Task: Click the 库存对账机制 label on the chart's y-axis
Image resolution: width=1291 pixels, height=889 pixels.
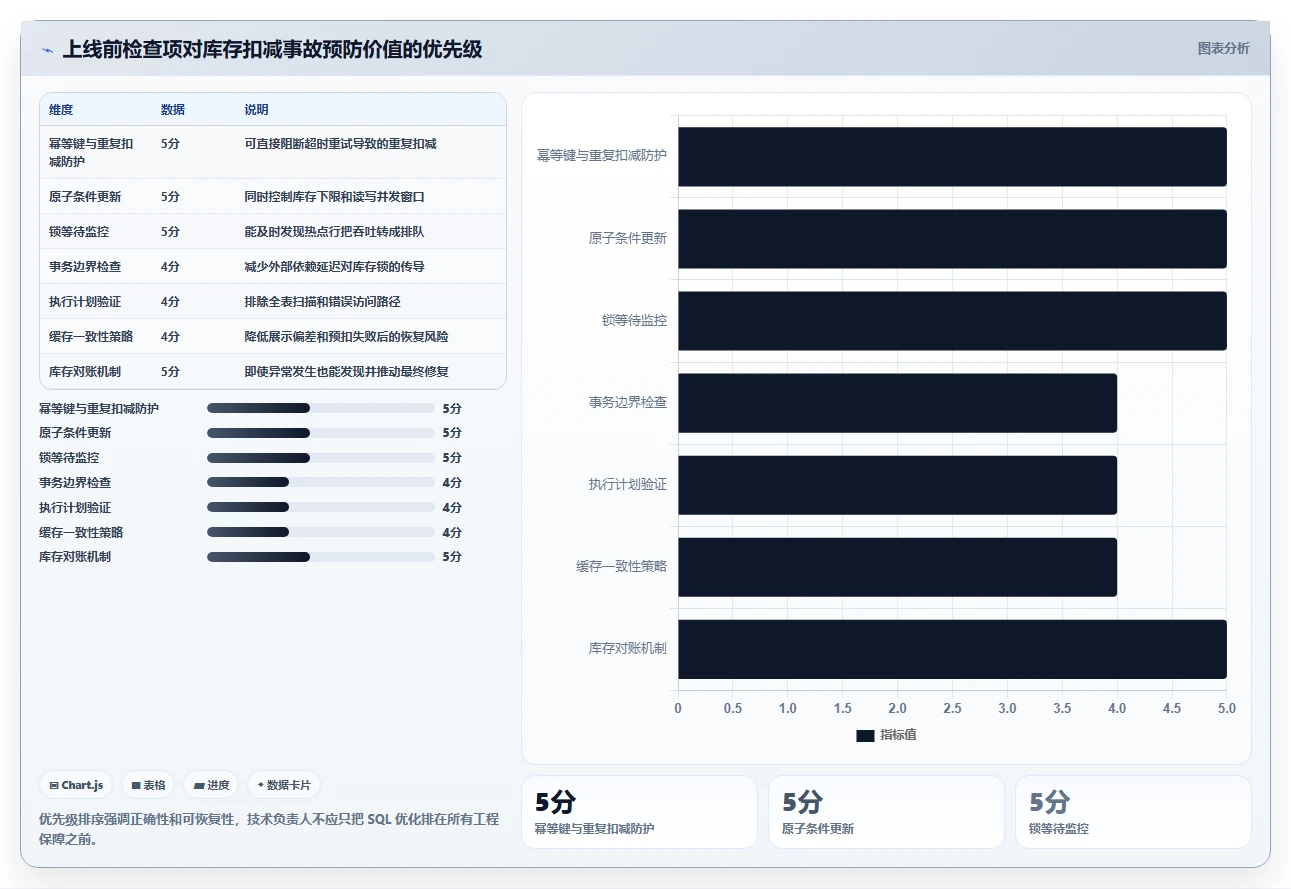Action: click(627, 649)
